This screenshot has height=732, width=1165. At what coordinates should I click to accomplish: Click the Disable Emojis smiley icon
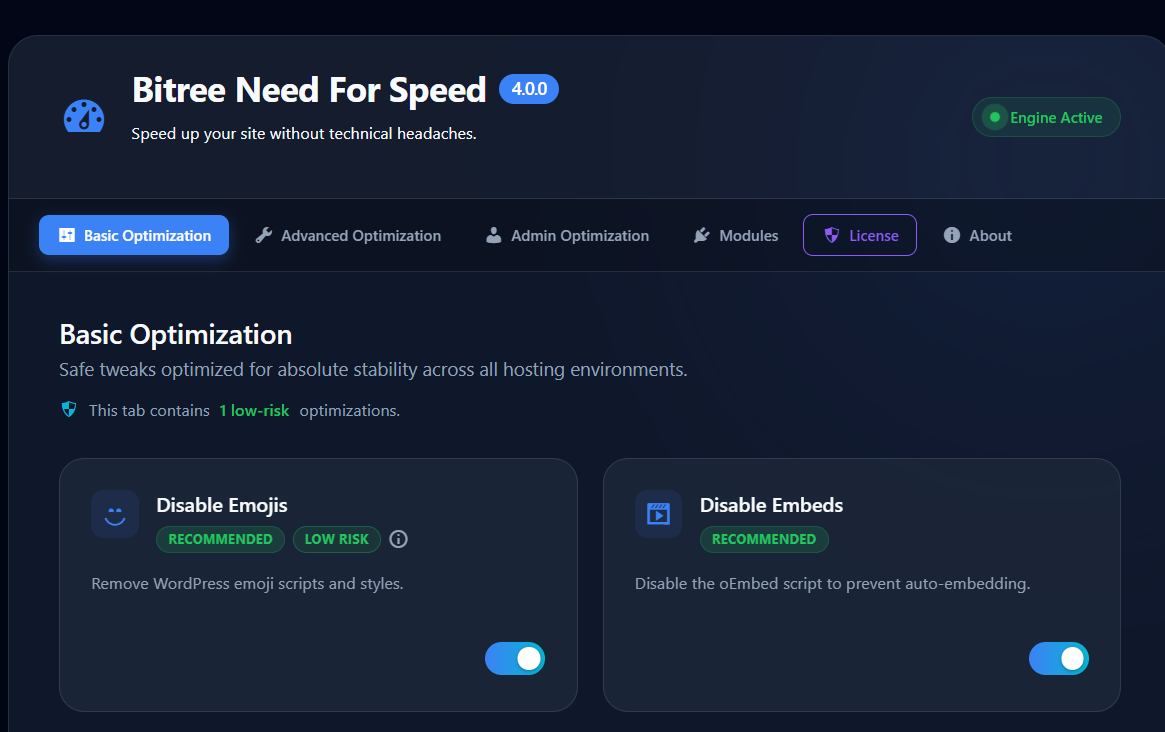pyautogui.click(x=115, y=514)
